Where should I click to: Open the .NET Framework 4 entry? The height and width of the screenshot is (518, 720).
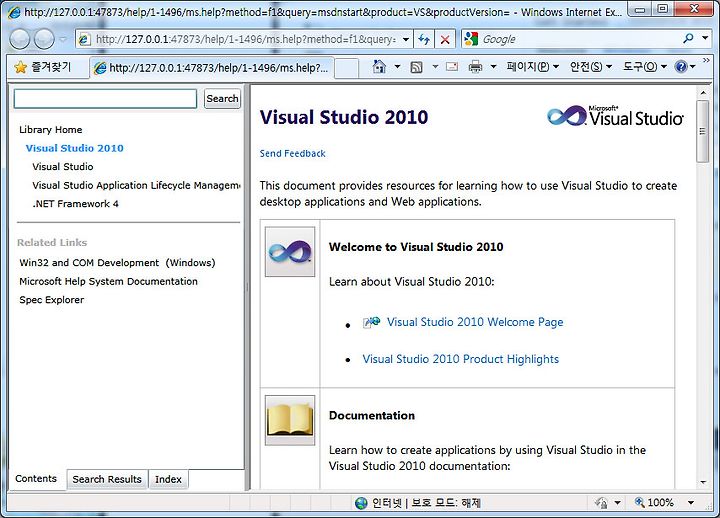(x=75, y=203)
